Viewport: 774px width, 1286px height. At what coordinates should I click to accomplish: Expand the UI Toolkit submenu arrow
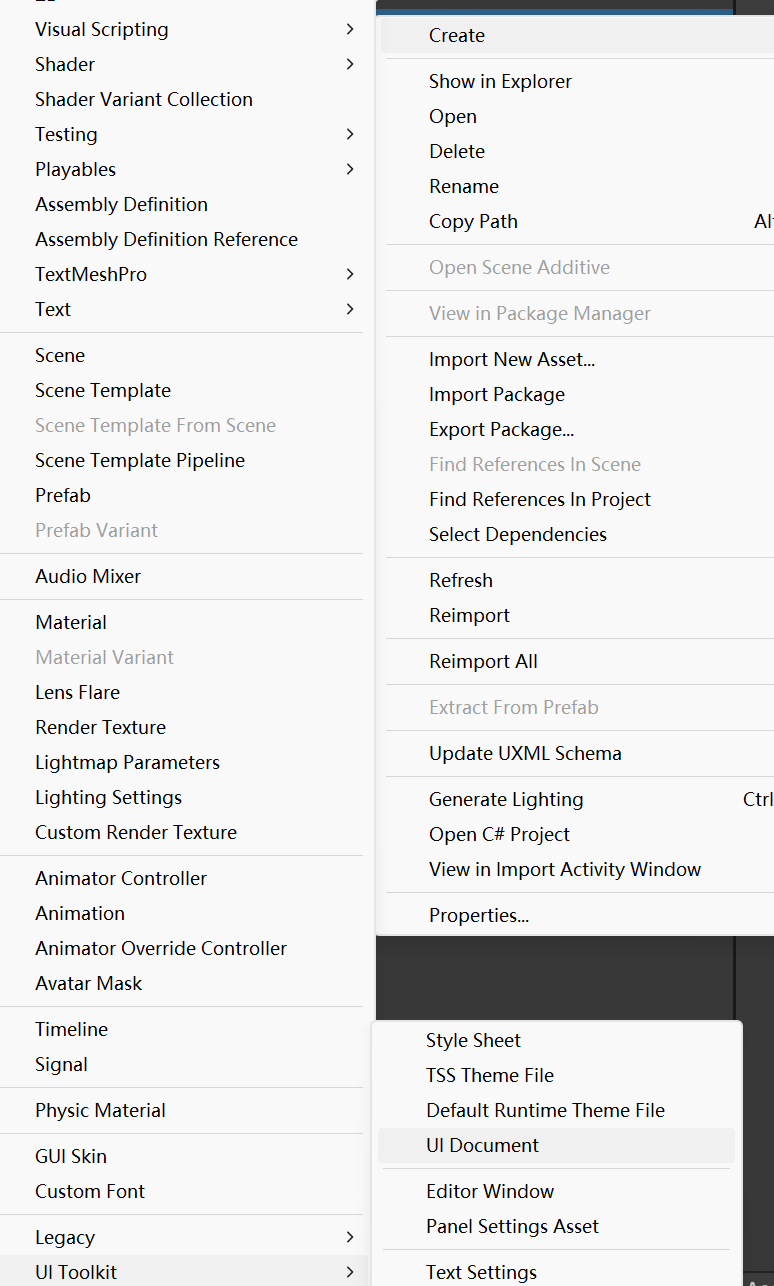[350, 1272]
